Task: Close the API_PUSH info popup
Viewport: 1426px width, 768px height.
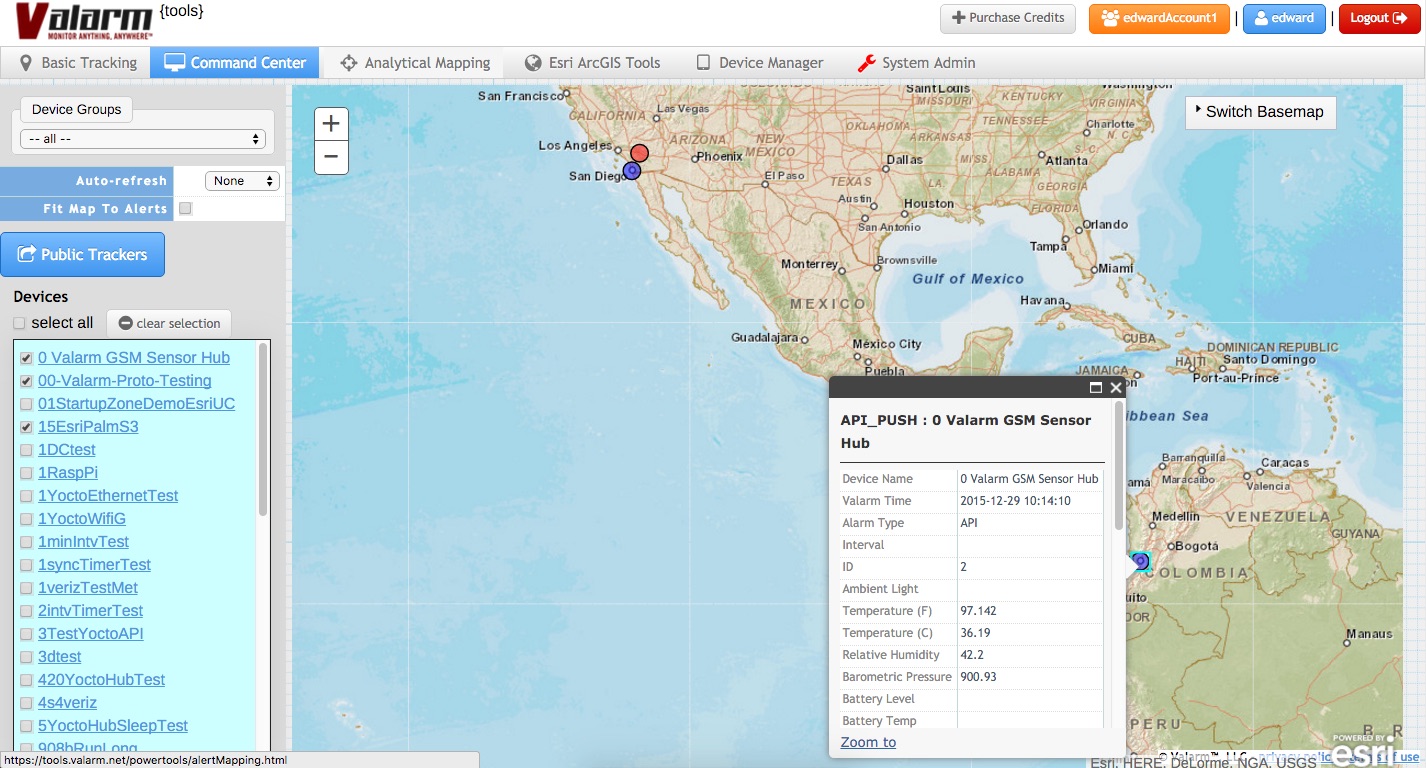Action: tap(1116, 388)
